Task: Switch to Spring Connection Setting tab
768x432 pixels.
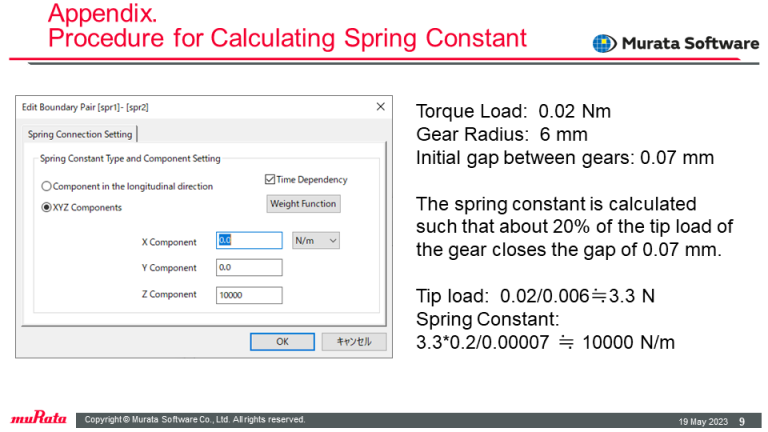Action: click(x=76, y=134)
